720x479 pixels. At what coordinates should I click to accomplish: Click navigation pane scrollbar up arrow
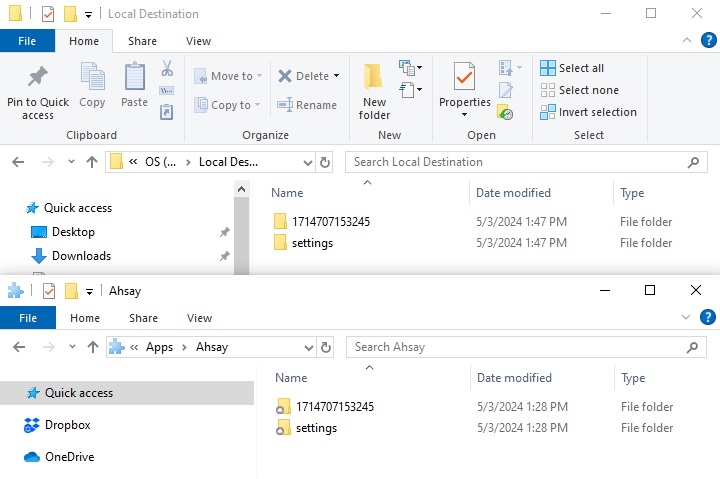[242, 189]
